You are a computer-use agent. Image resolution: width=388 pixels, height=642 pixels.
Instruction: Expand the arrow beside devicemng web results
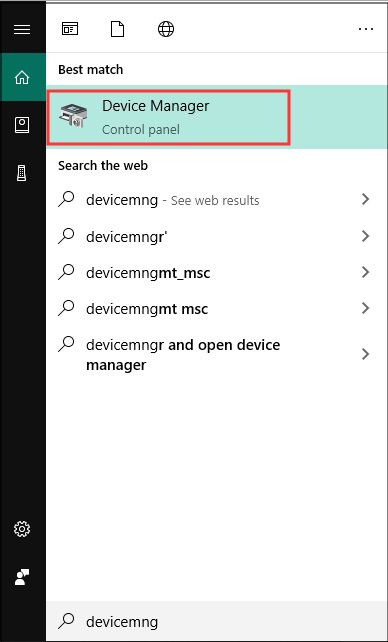point(365,199)
